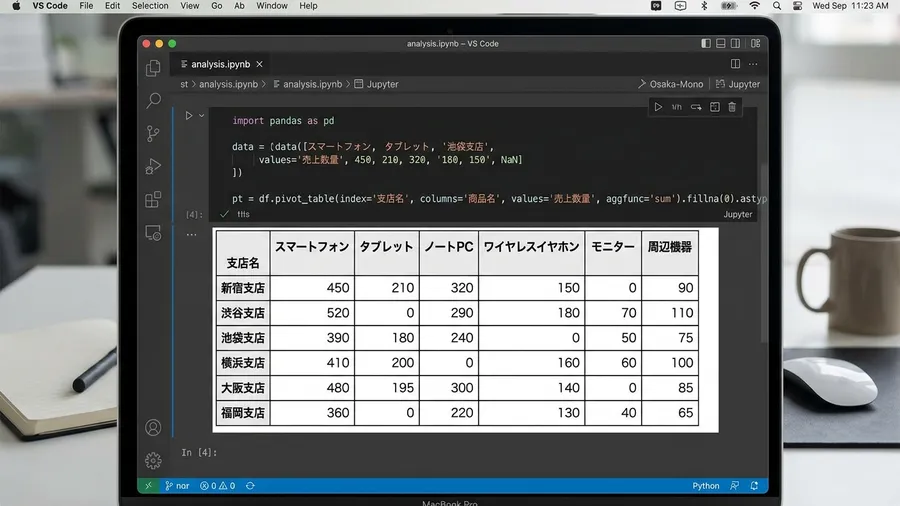Click the 渋谷支店 row label
The image size is (900, 506).
243,313
